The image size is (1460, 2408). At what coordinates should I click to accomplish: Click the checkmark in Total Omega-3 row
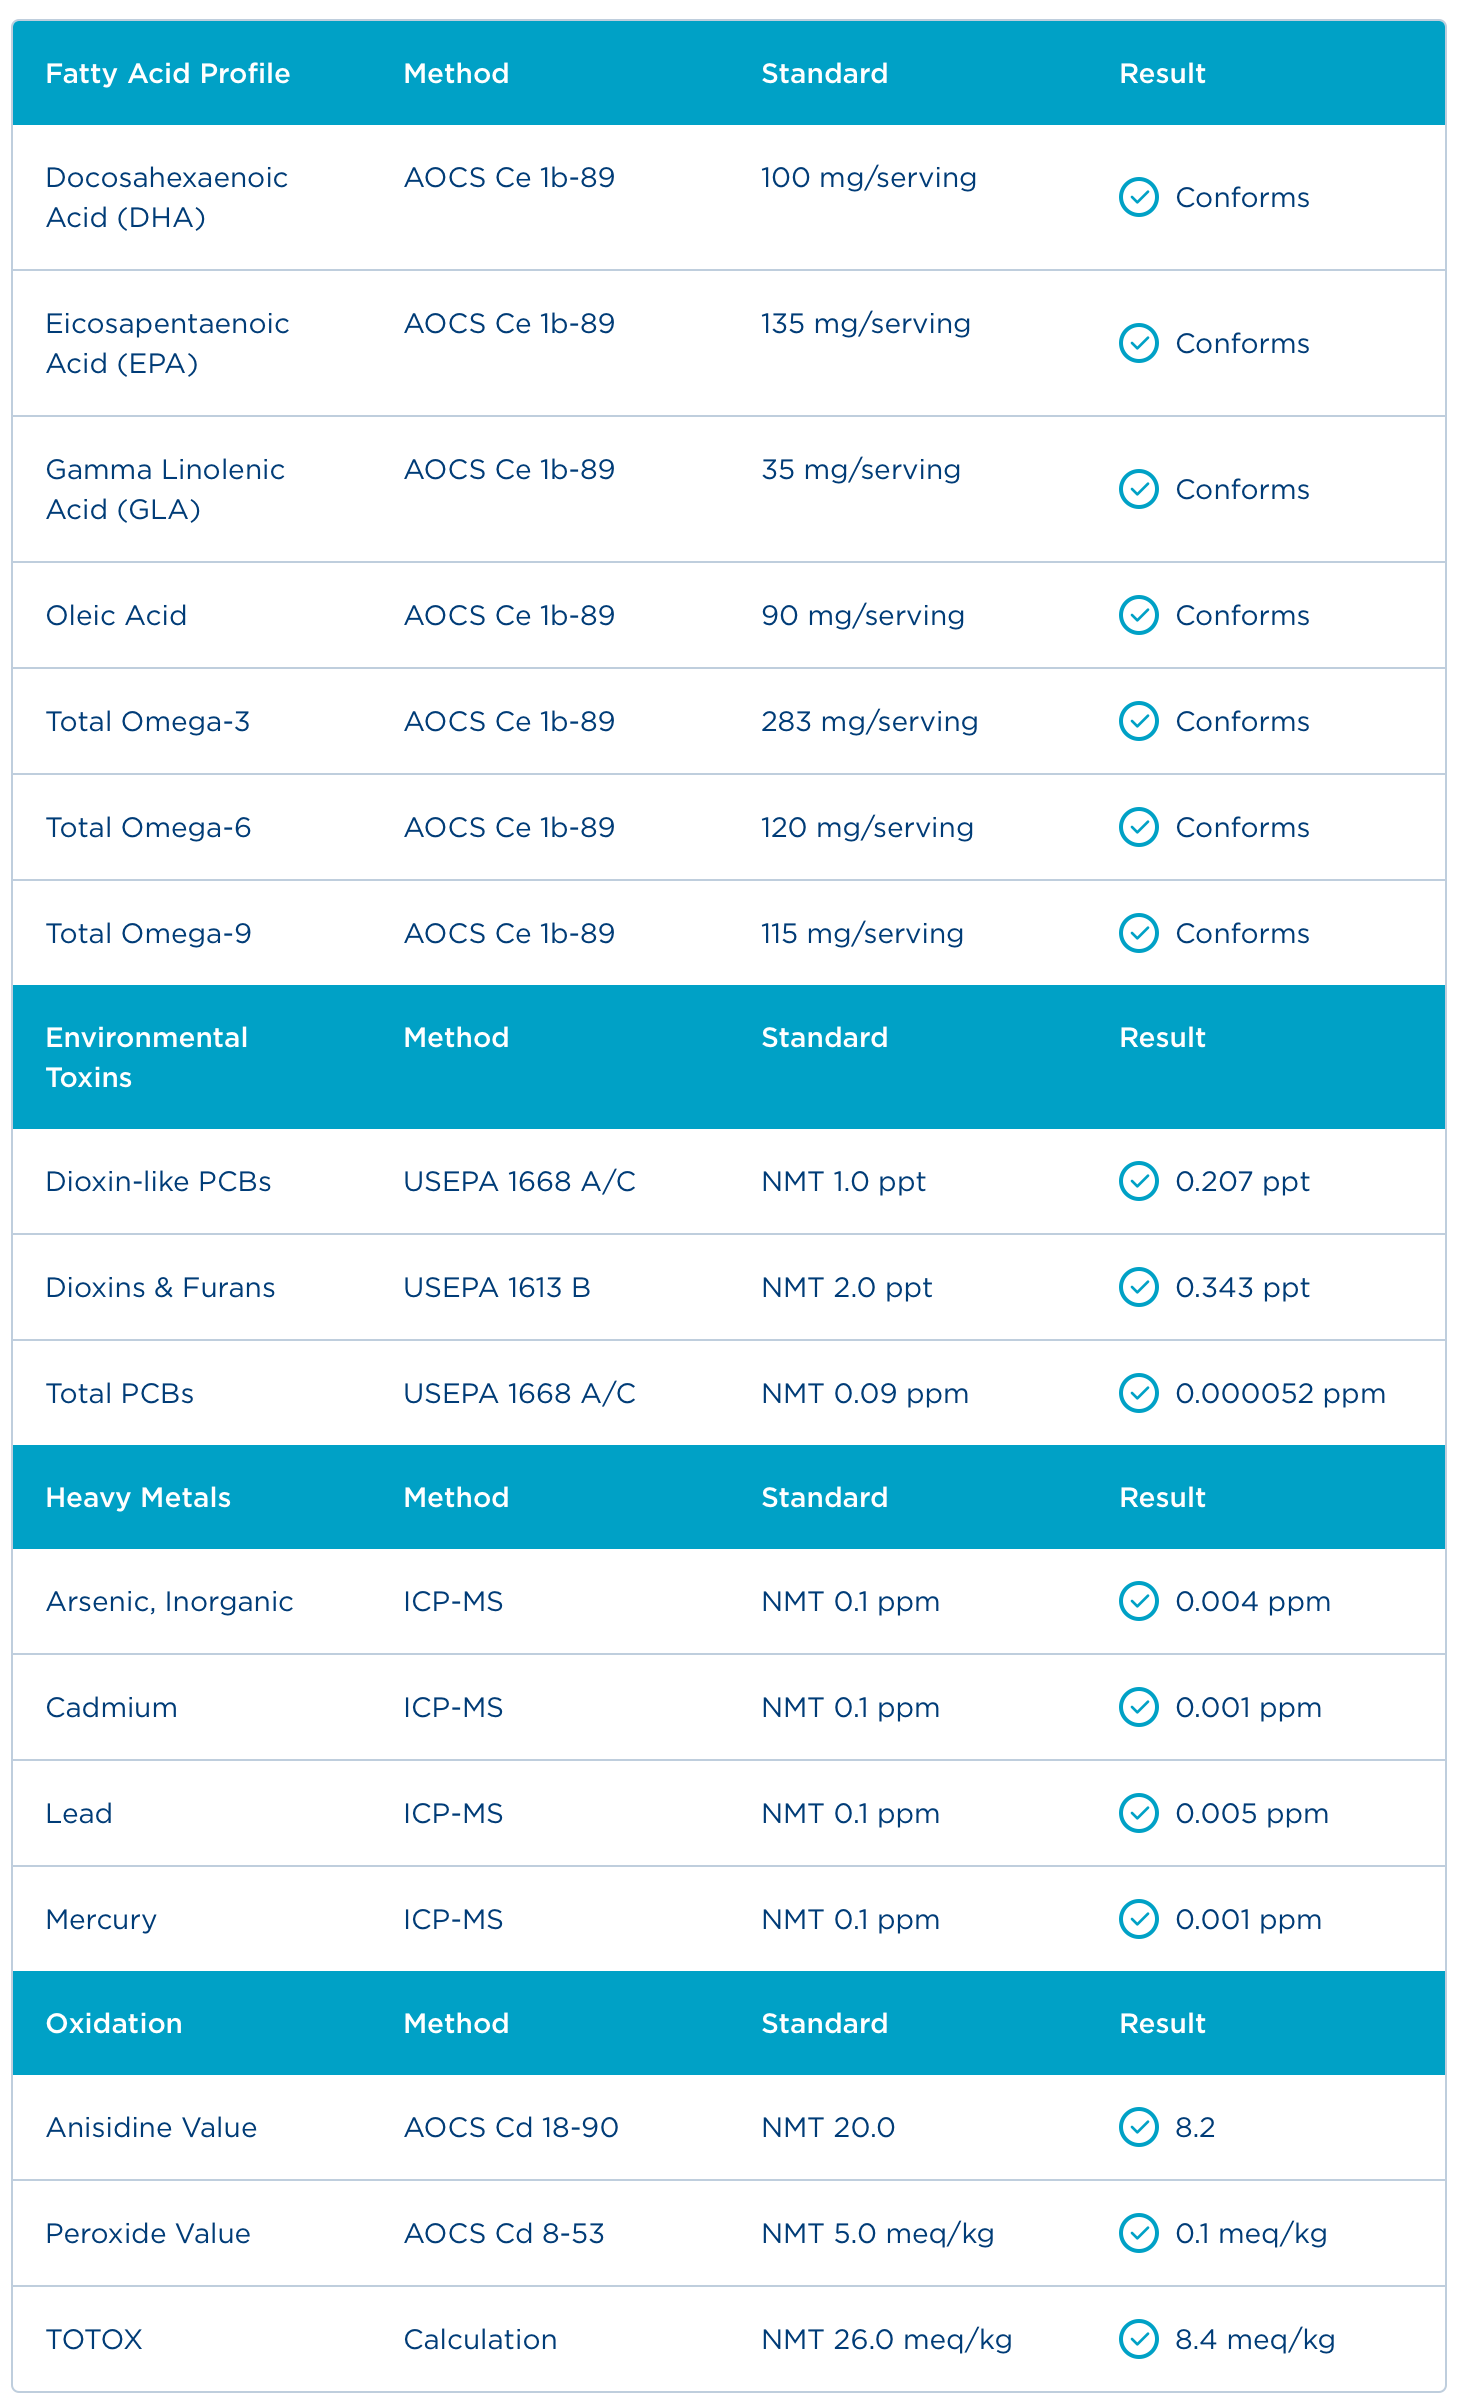[x=1138, y=721]
